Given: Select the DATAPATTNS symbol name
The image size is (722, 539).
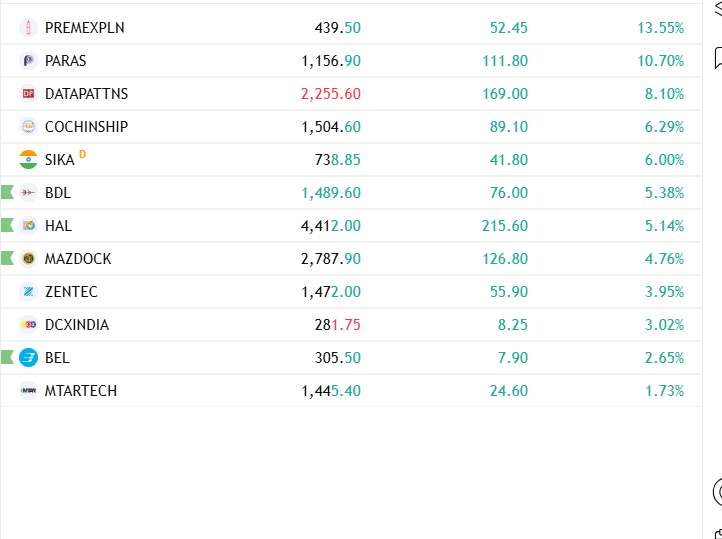Looking at the screenshot, I should [87, 94].
